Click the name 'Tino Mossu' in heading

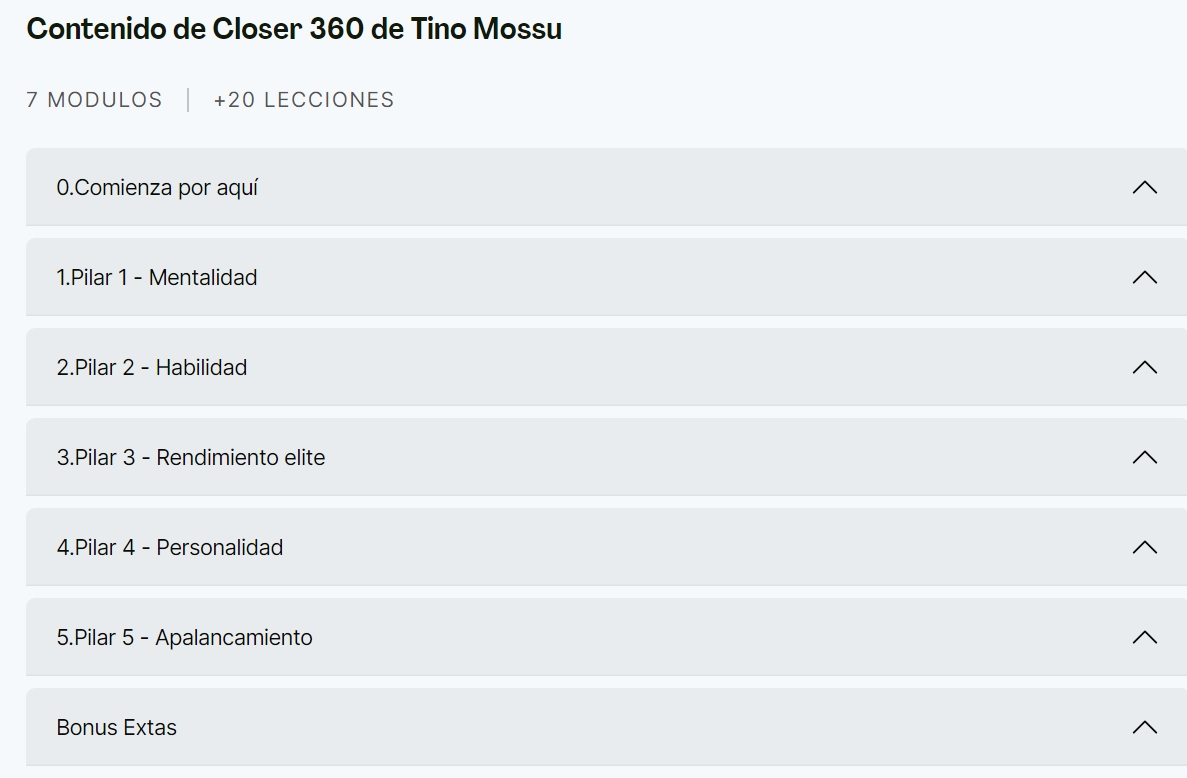point(485,29)
